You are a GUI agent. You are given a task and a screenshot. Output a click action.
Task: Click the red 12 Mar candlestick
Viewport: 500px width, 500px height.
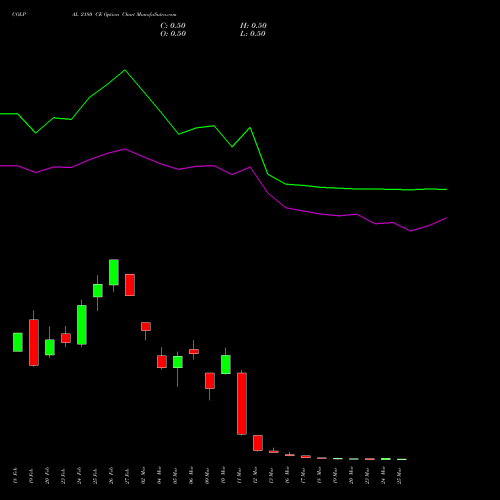258,443
